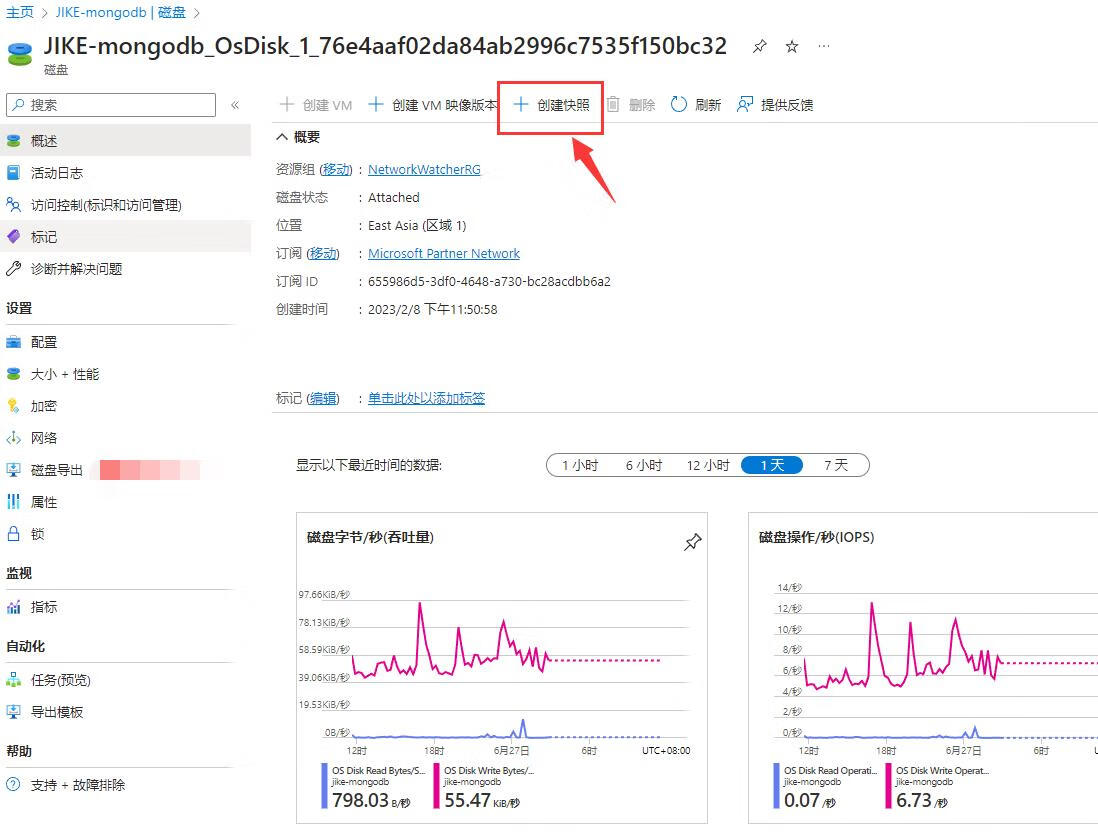Image resolution: width=1098 pixels, height=837 pixels.
Task: Open the 标记 tags page
Action: click(125, 237)
